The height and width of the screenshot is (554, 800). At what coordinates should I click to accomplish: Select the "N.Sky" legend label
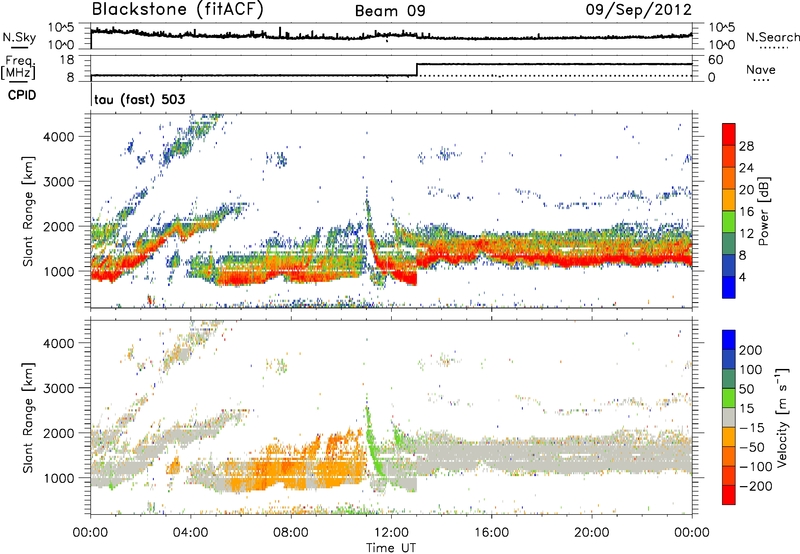pyautogui.click(x=19, y=37)
